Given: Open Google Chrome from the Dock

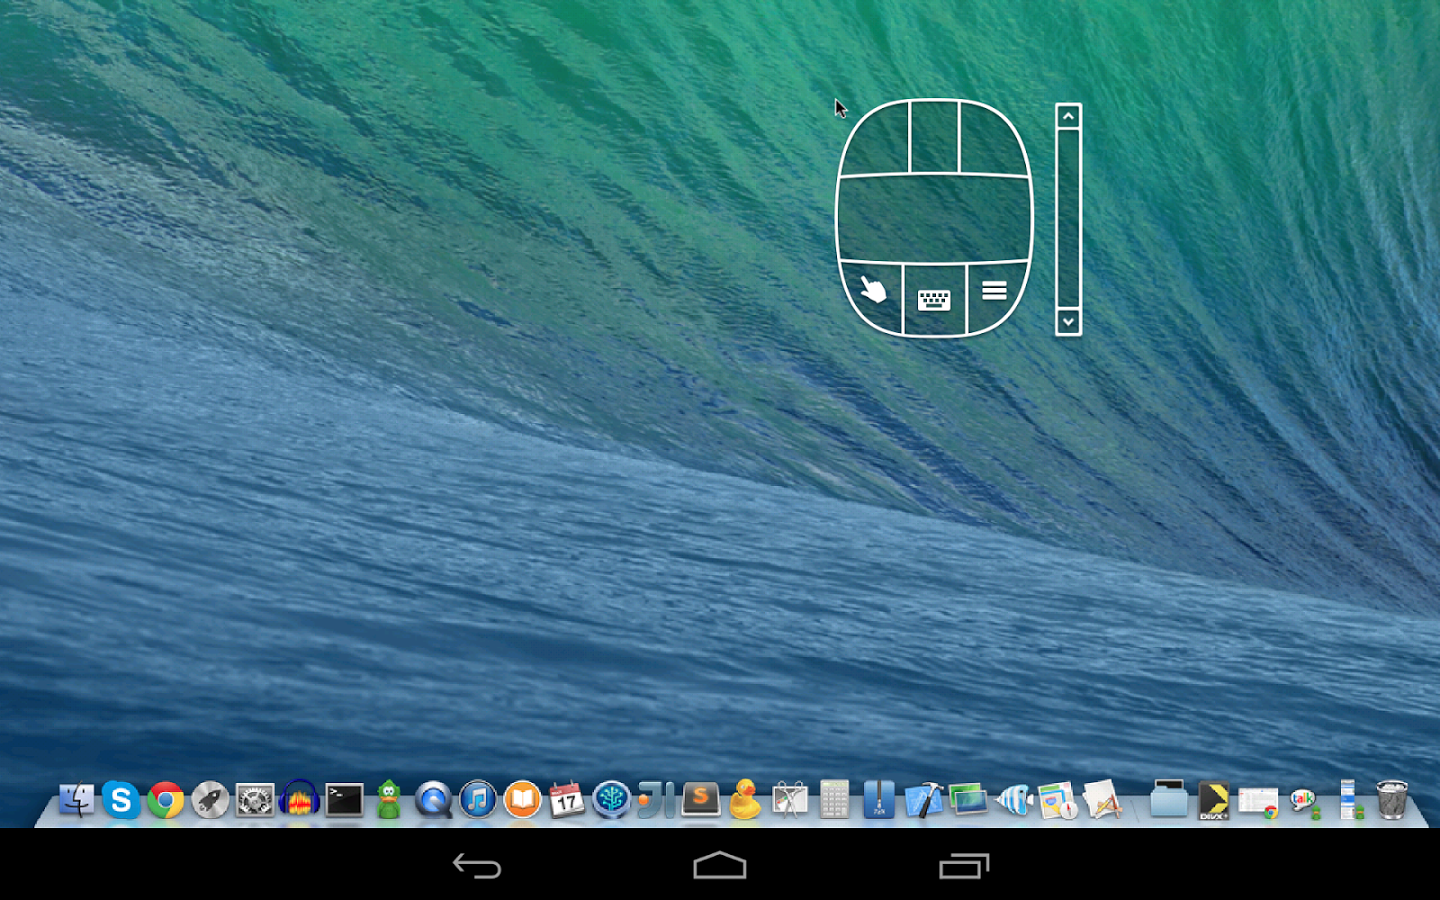Looking at the screenshot, I should point(165,800).
